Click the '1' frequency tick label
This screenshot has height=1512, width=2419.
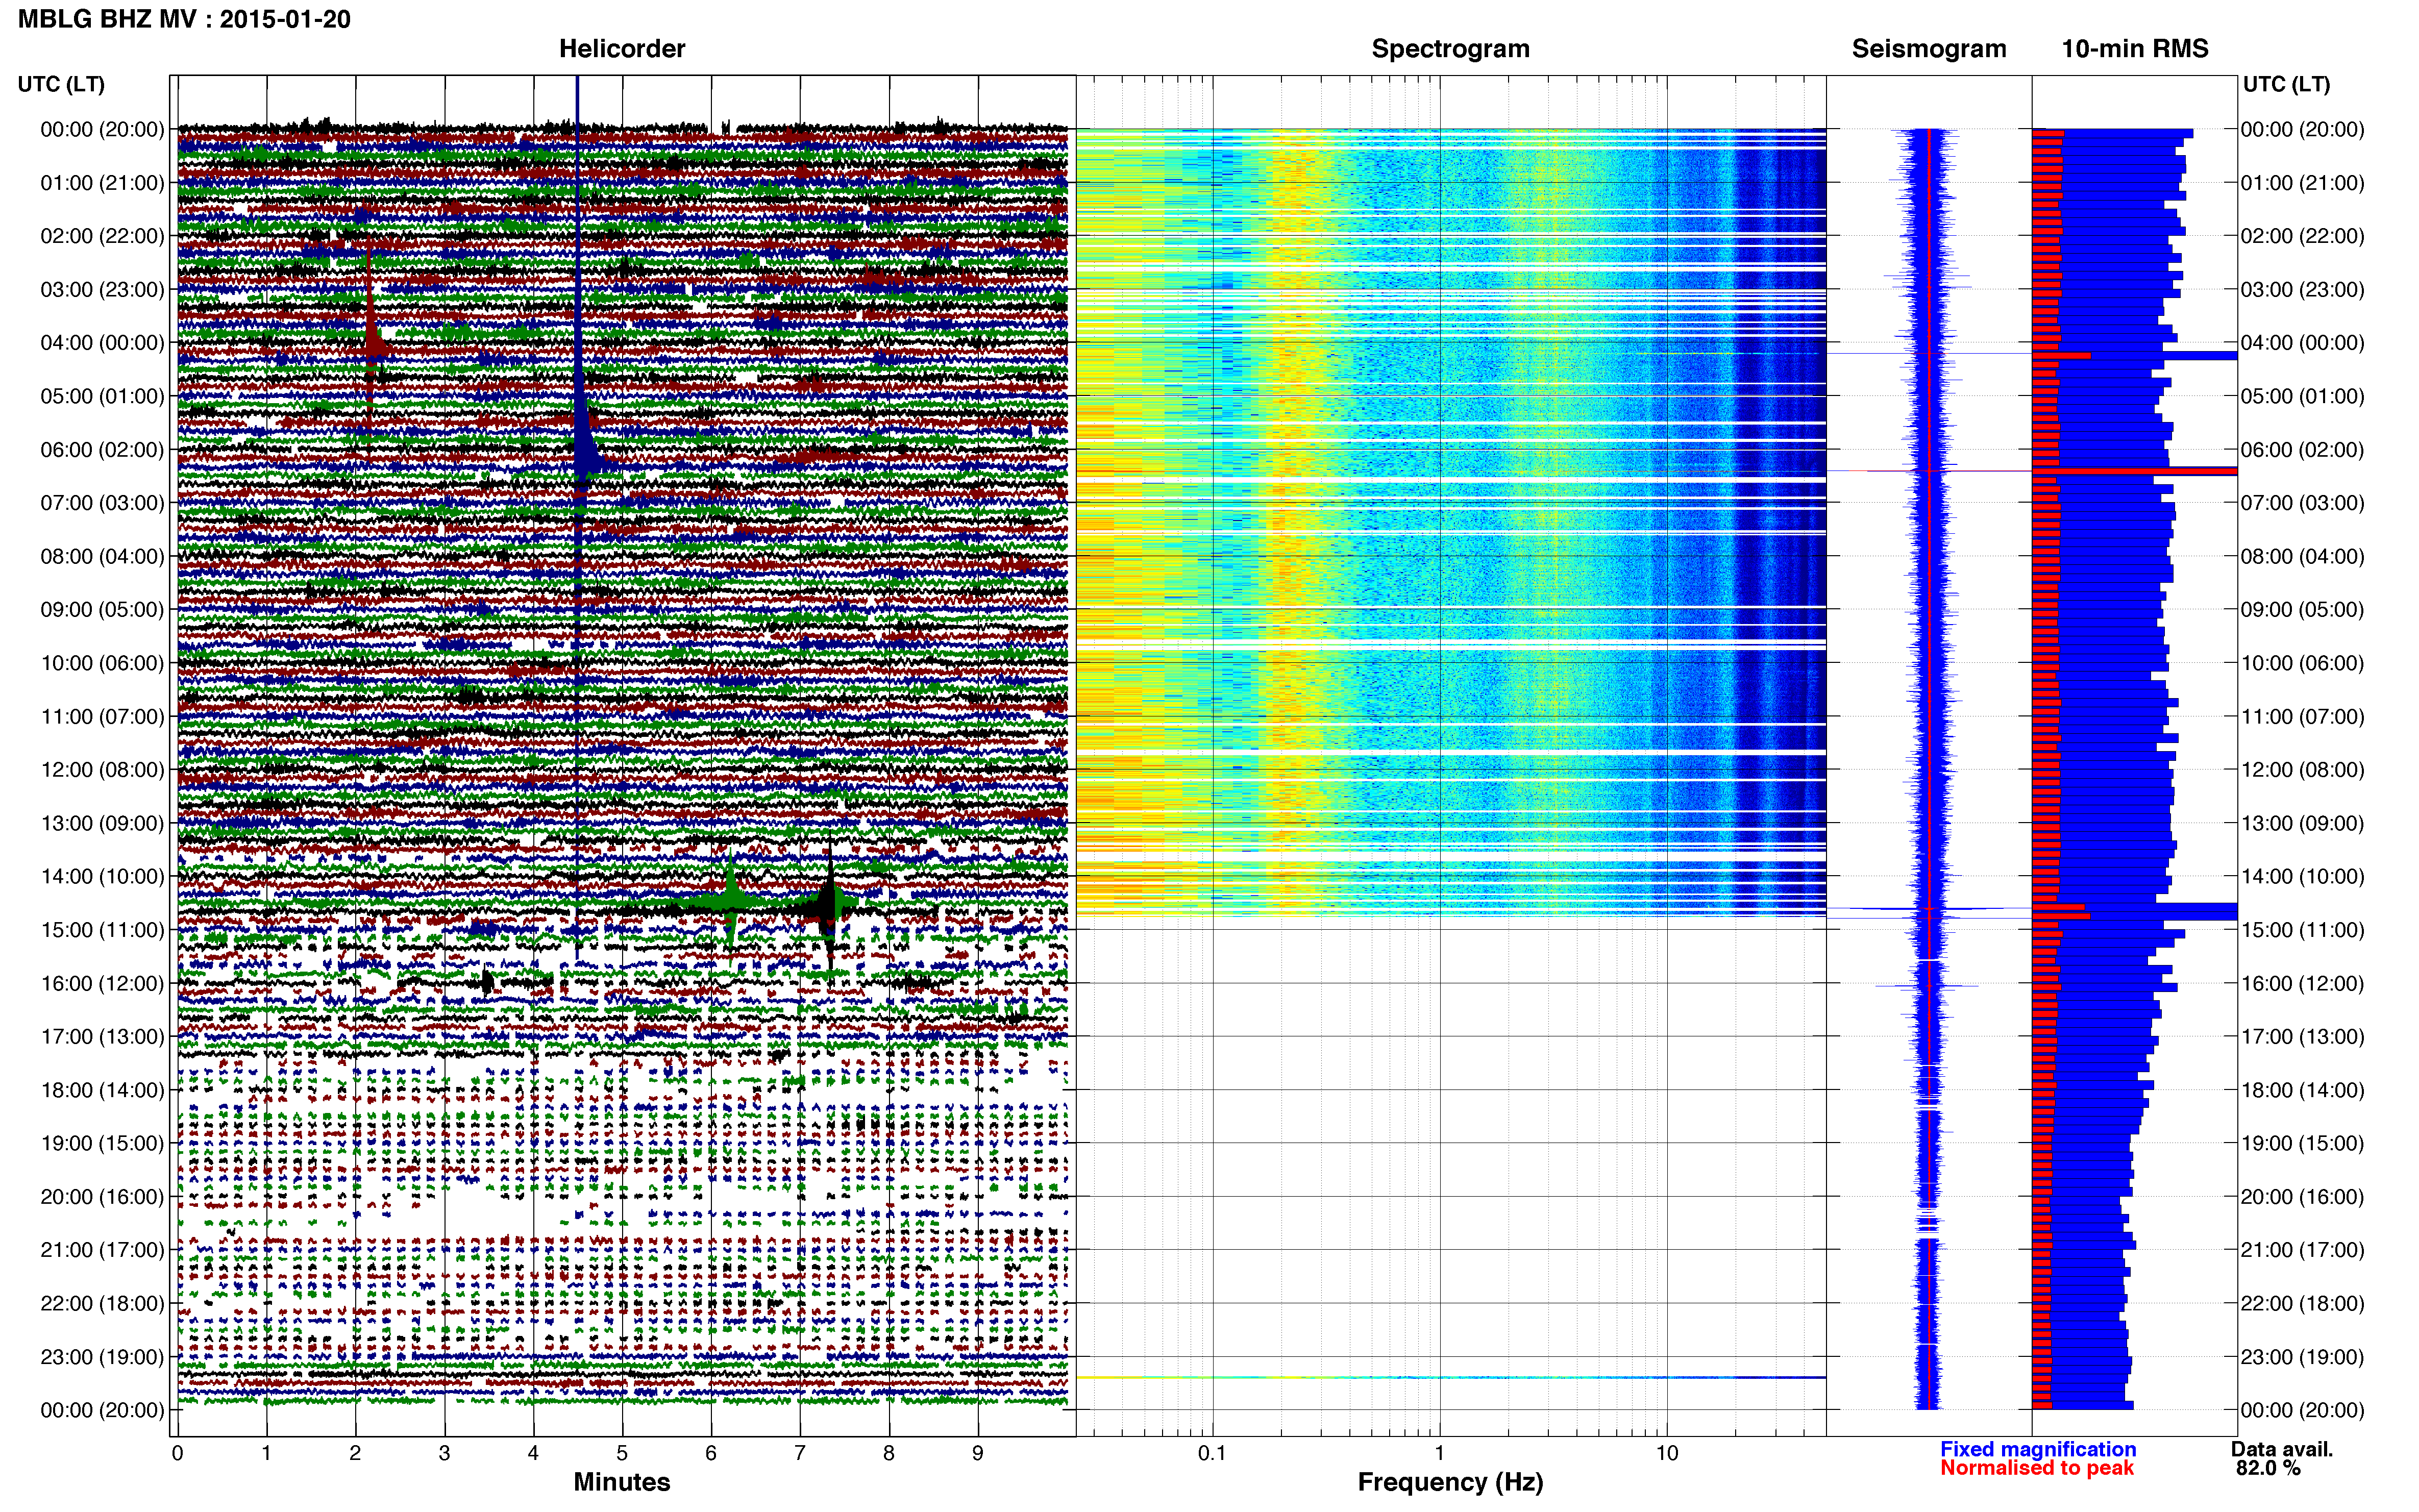pyautogui.click(x=1439, y=1453)
